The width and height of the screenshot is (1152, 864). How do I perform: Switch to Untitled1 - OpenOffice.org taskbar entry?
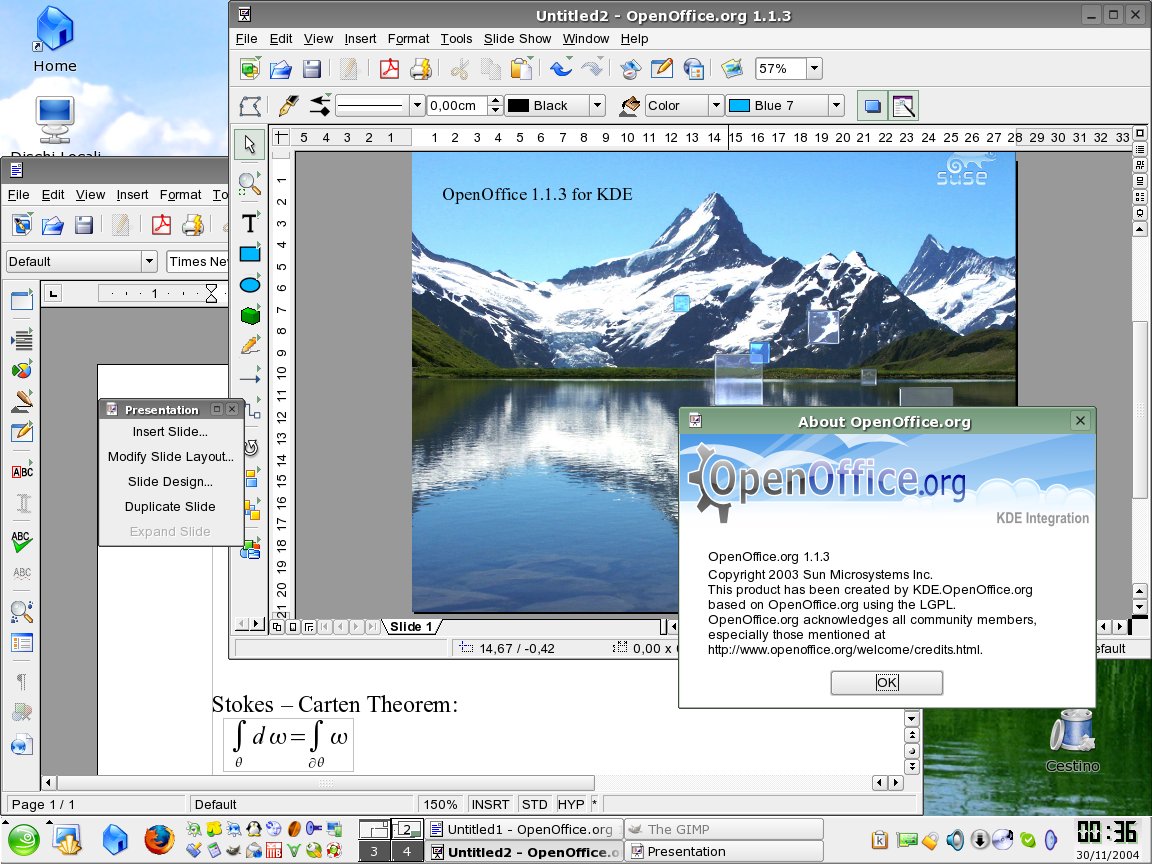[525, 829]
